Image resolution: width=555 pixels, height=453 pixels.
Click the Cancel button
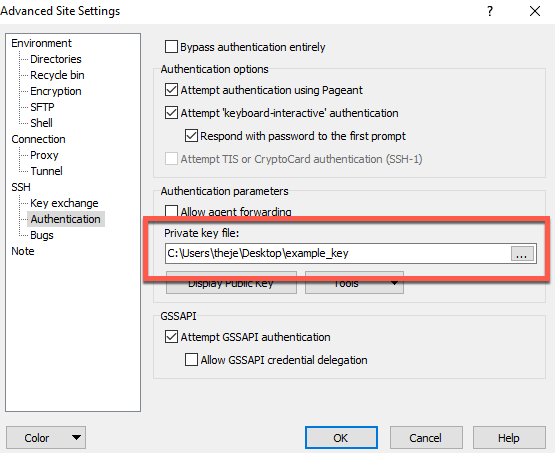426,438
